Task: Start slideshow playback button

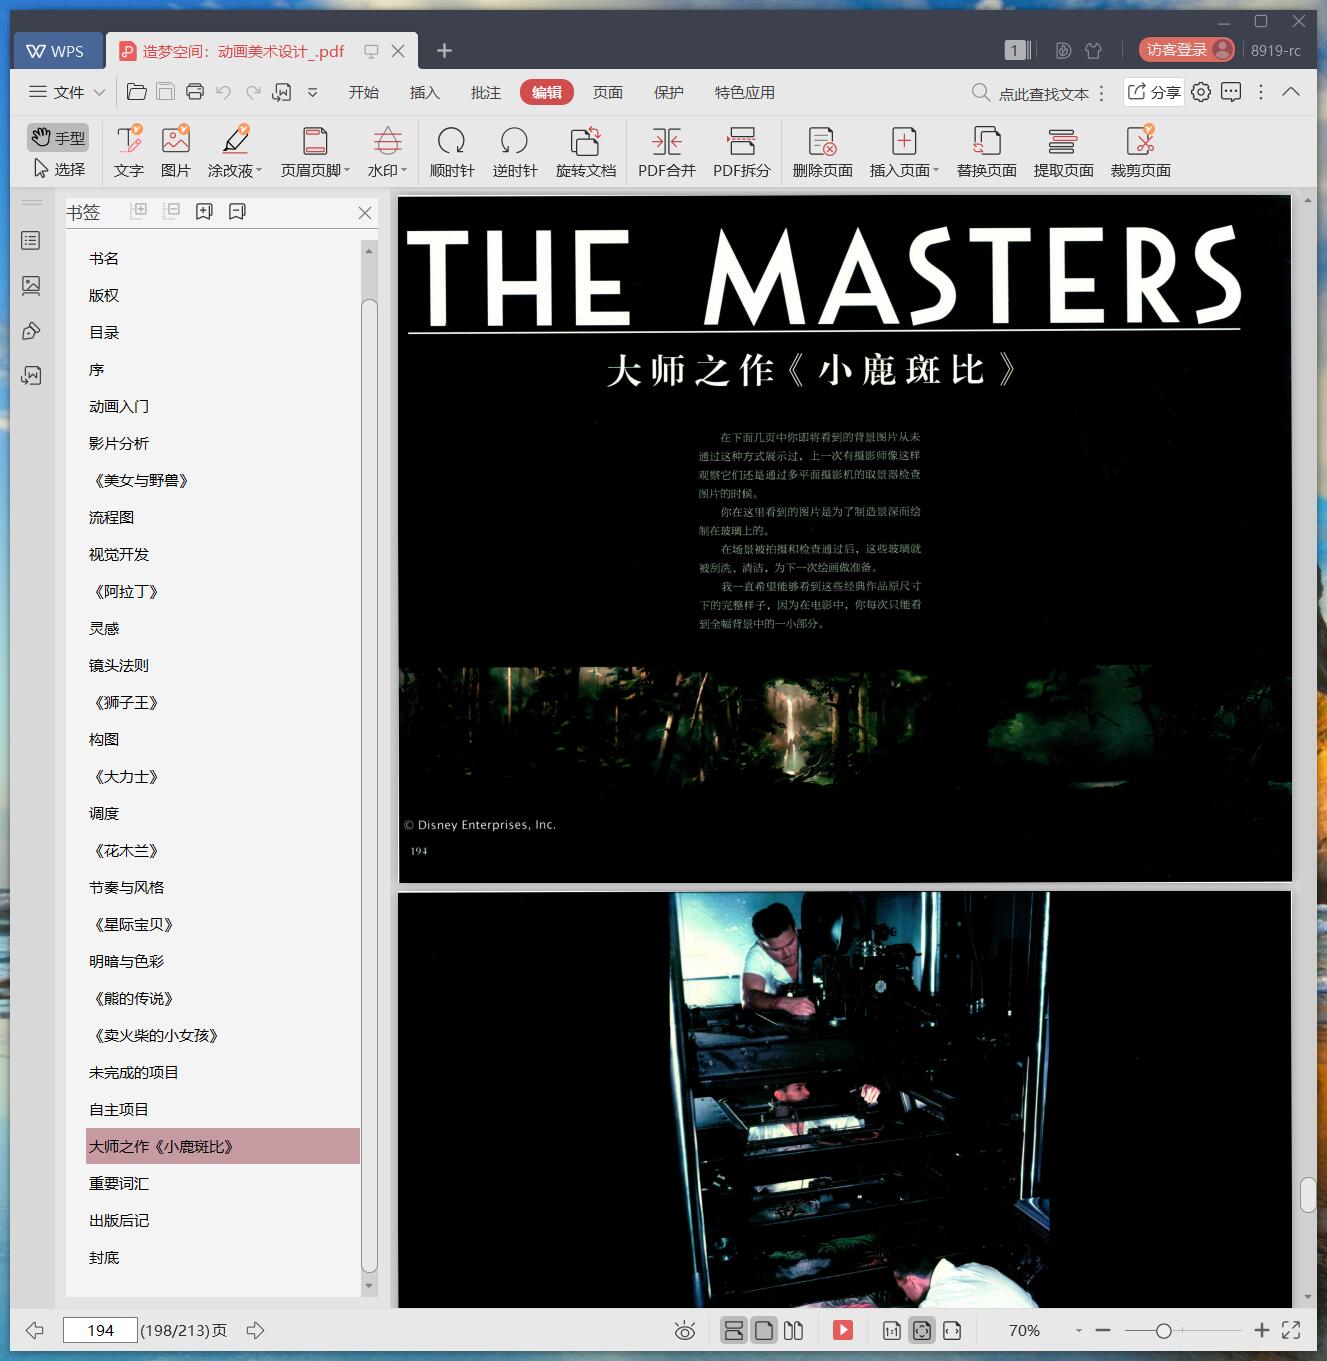Action: point(843,1330)
